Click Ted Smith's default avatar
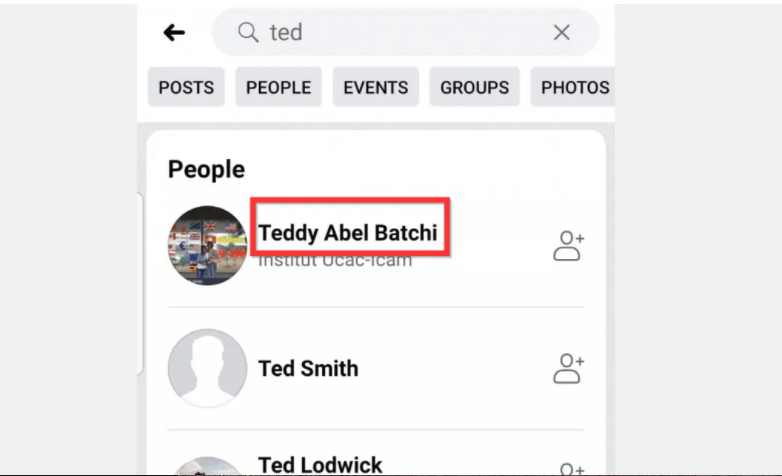Image resolution: width=782 pixels, height=476 pixels. [x=207, y=368]
